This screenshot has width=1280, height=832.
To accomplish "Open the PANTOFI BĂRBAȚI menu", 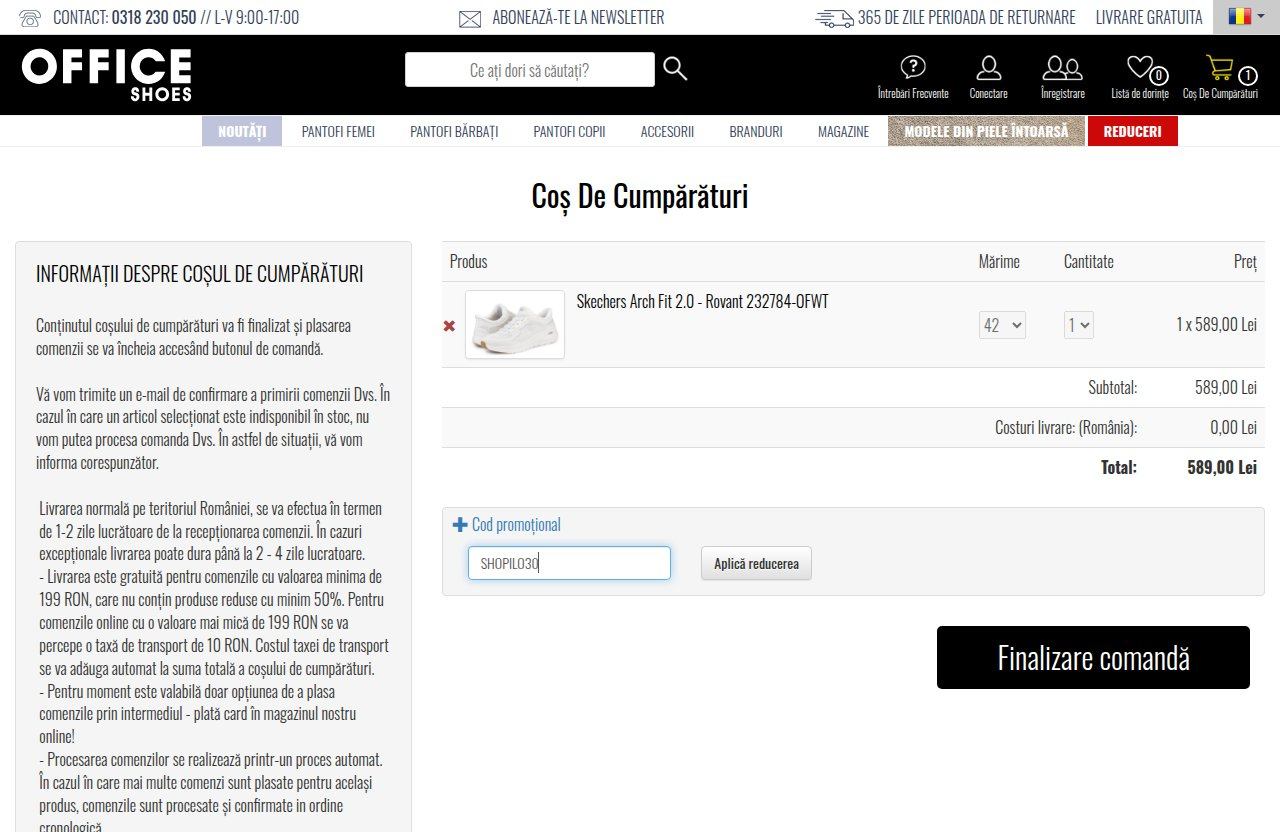I will click(x=454, y=131).
